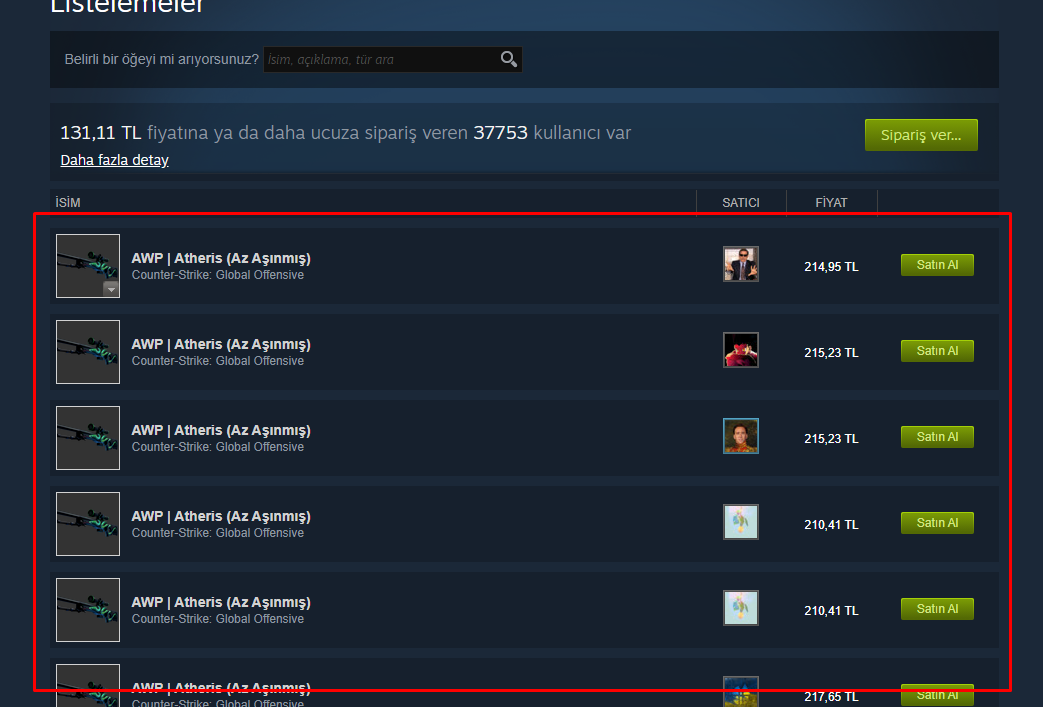Open seller avatar for 214,95 TL listing
Image resolution: width=1043 pixels, height=707 pixels.
point(740,264)
